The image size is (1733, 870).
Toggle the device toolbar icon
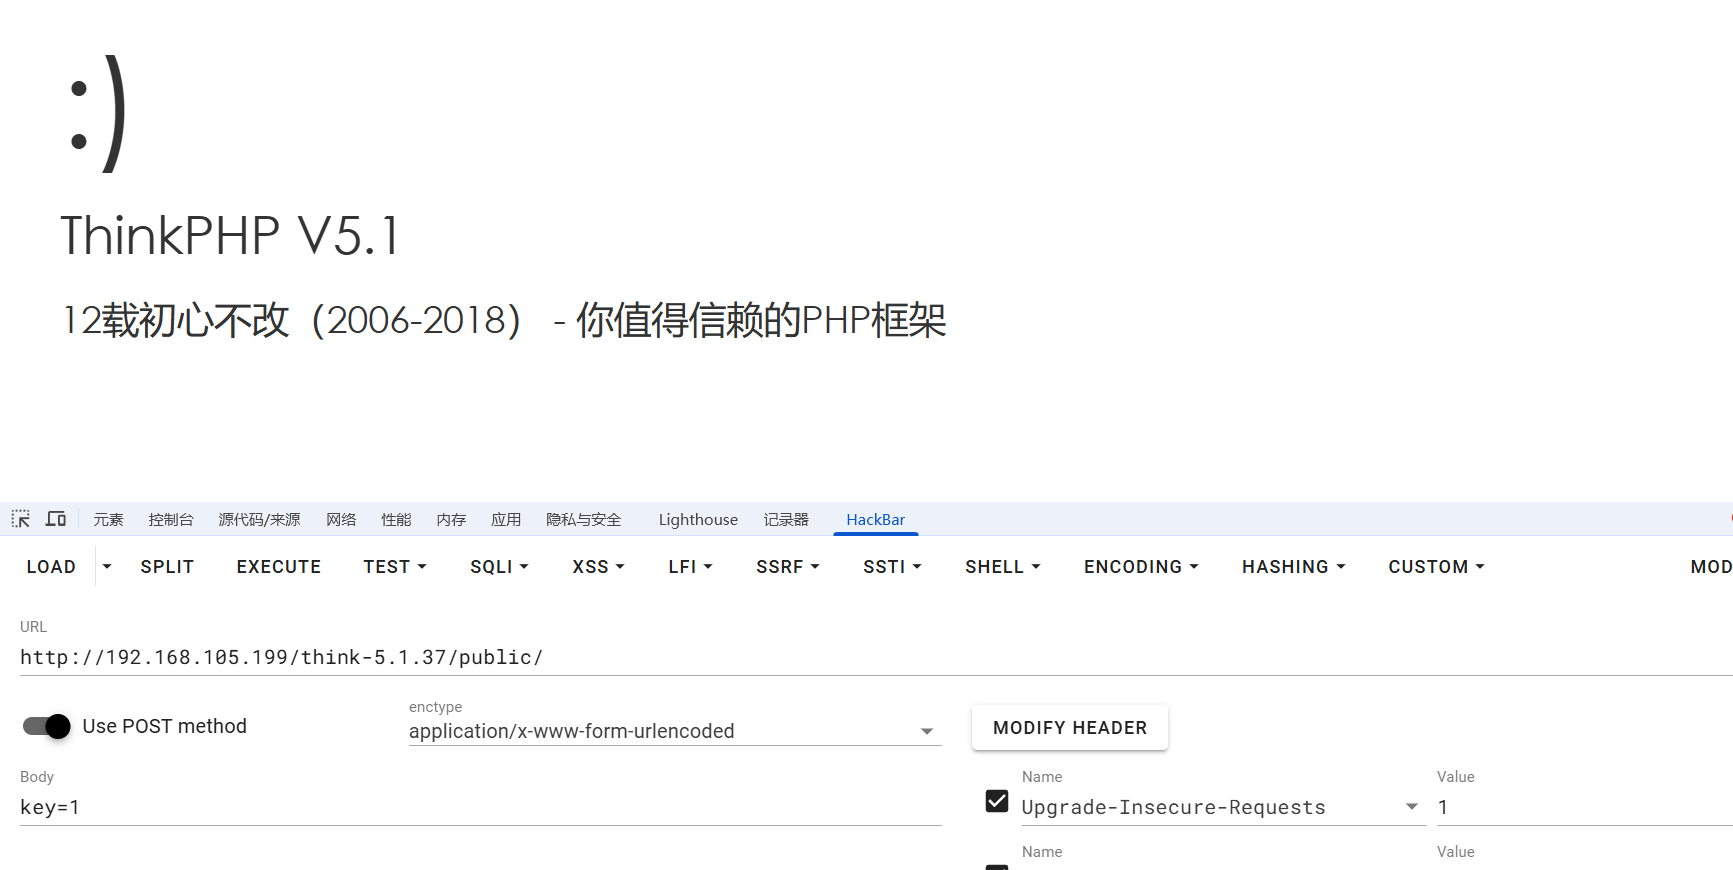[x=56, y=519]
